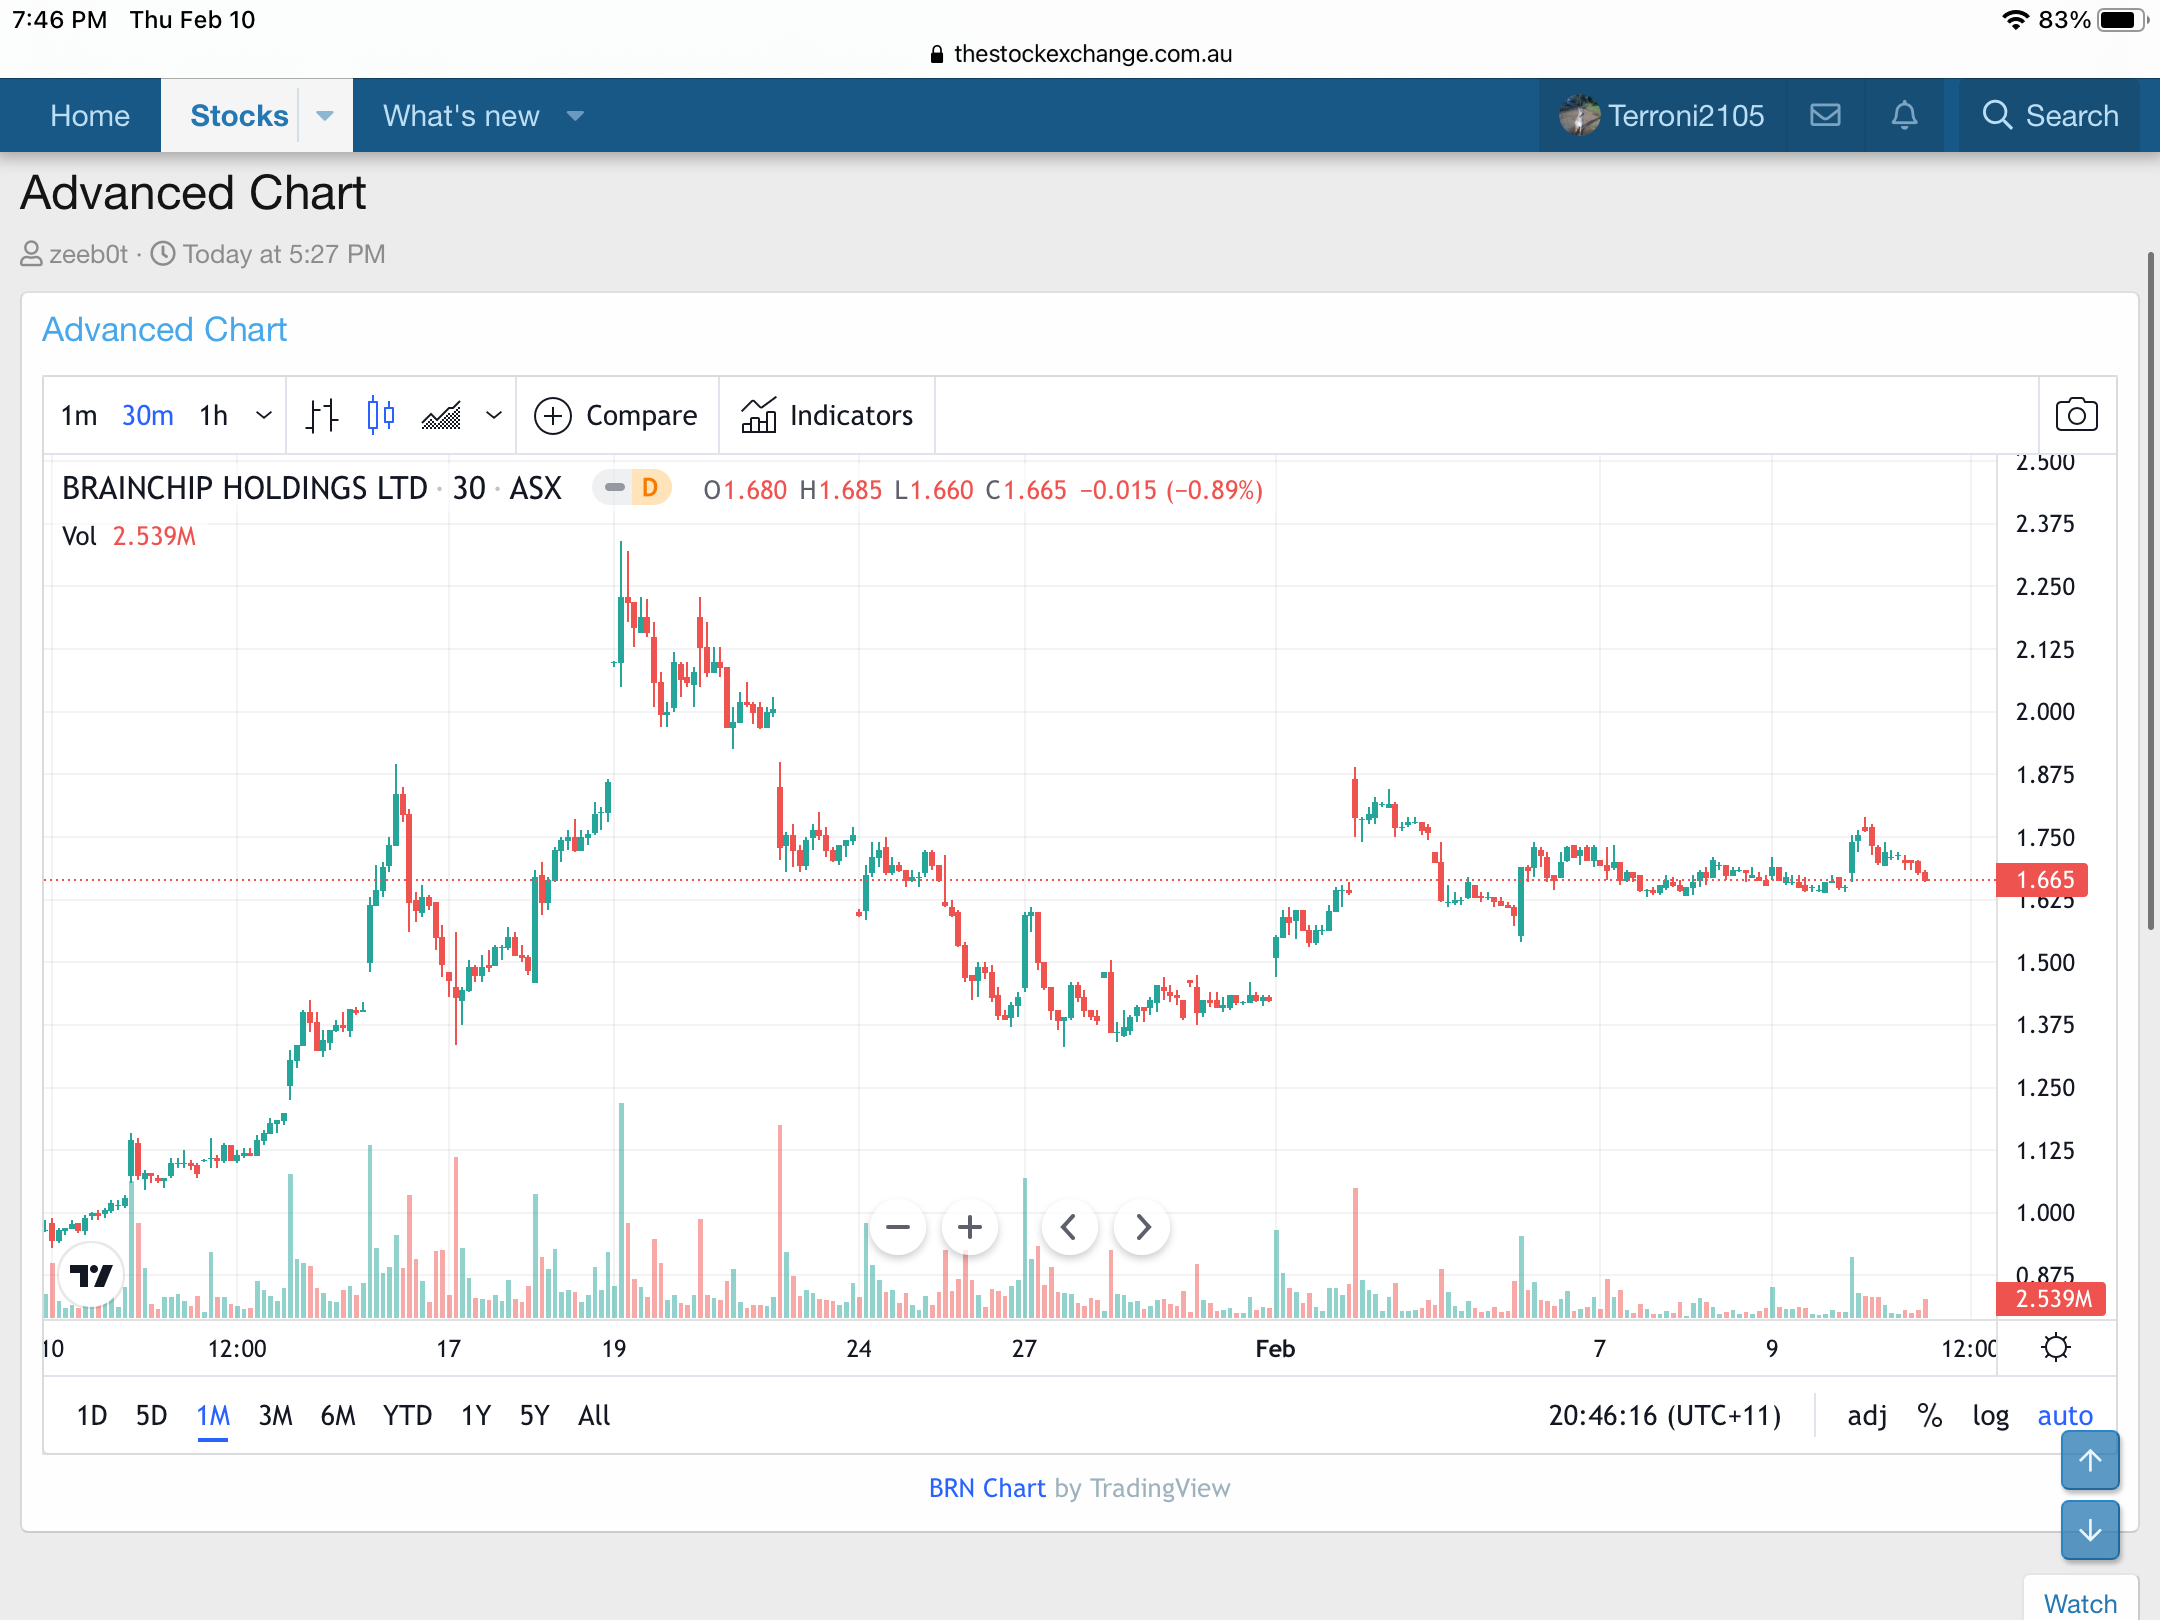Click BRAINCHIP HOLDINGS LTD symbol title

pyautogui.click(x=245, y=488)
